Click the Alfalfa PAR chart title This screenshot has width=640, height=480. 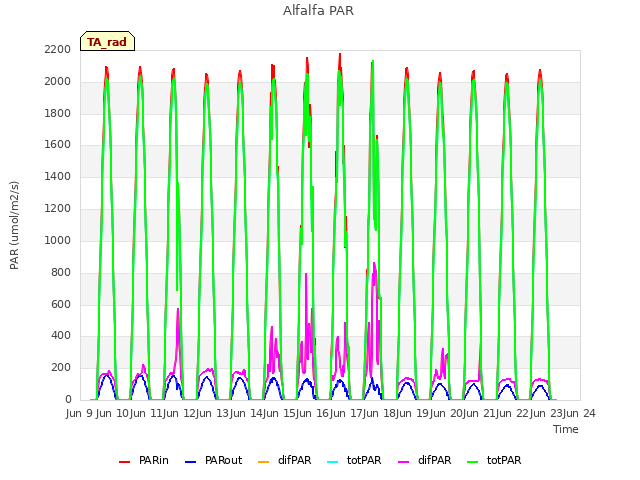coord(318,11)
